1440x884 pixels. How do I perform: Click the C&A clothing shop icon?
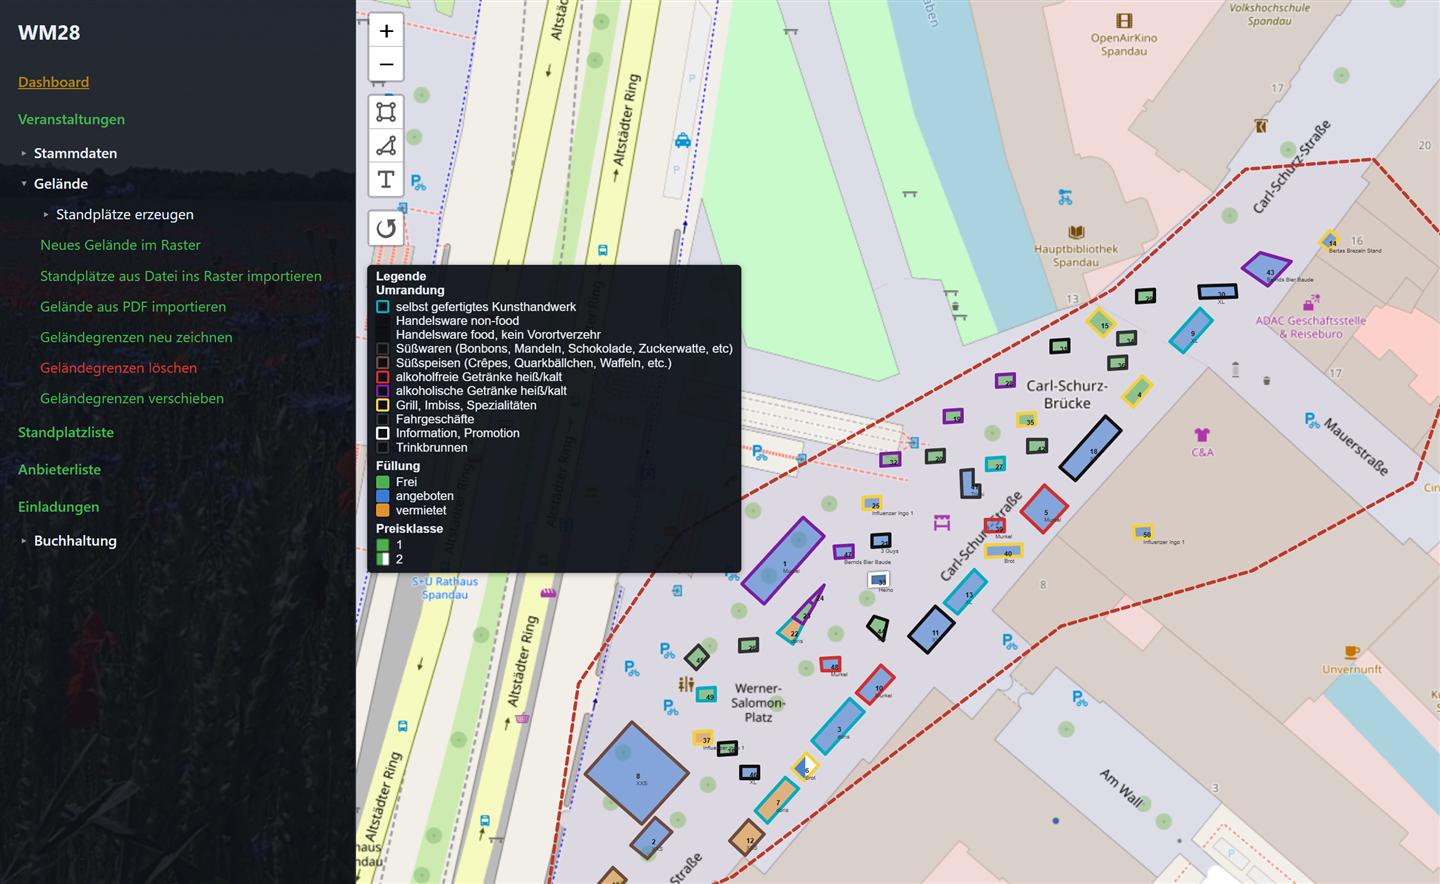(1202, 435)
